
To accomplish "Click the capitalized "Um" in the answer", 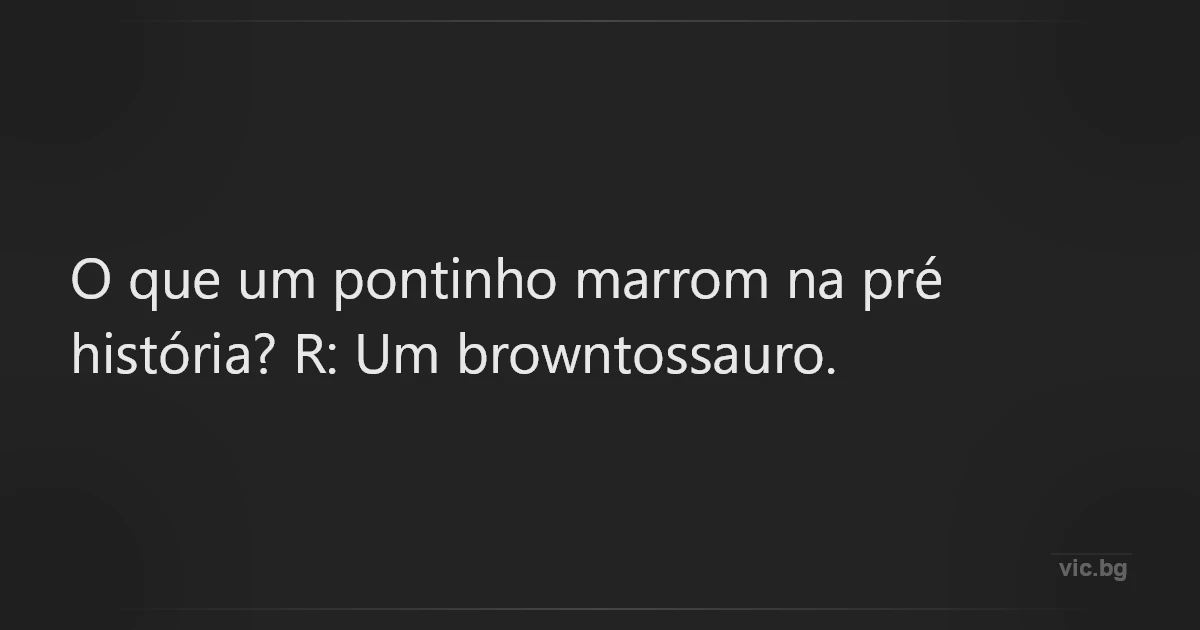I will tap(397, 357).
